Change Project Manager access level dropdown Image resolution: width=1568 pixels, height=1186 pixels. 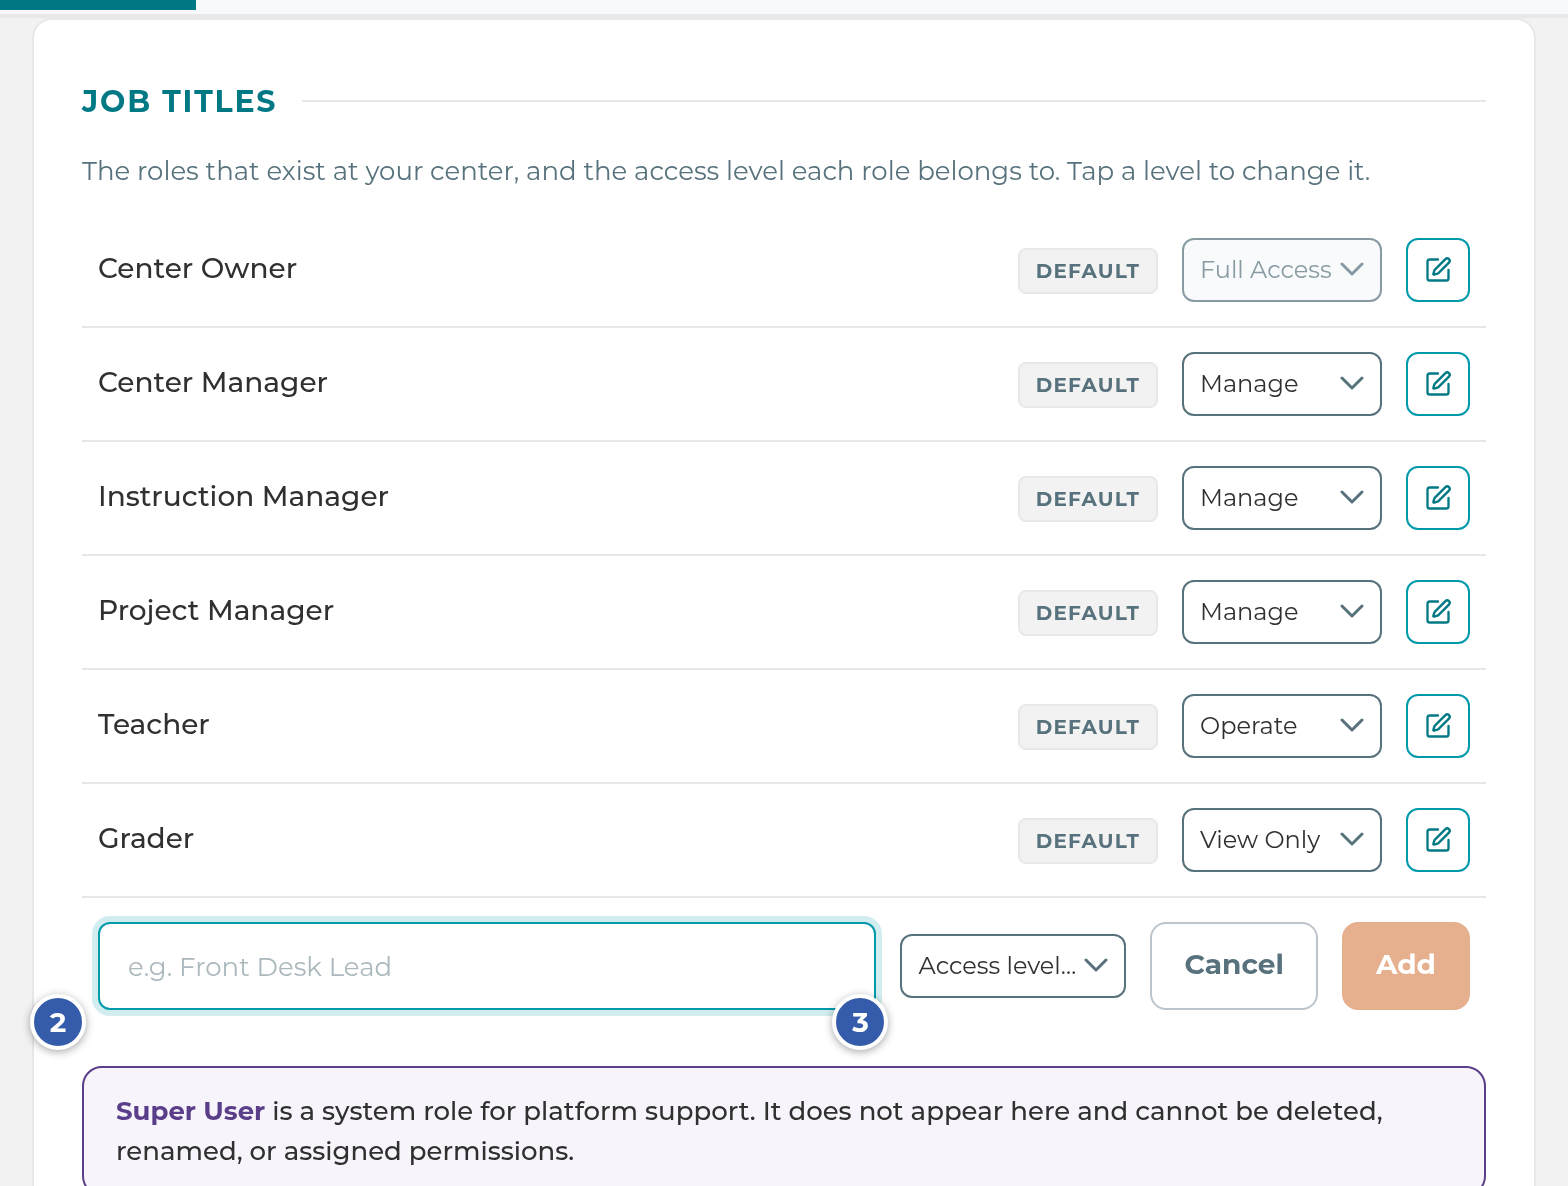click(1281, 612)
